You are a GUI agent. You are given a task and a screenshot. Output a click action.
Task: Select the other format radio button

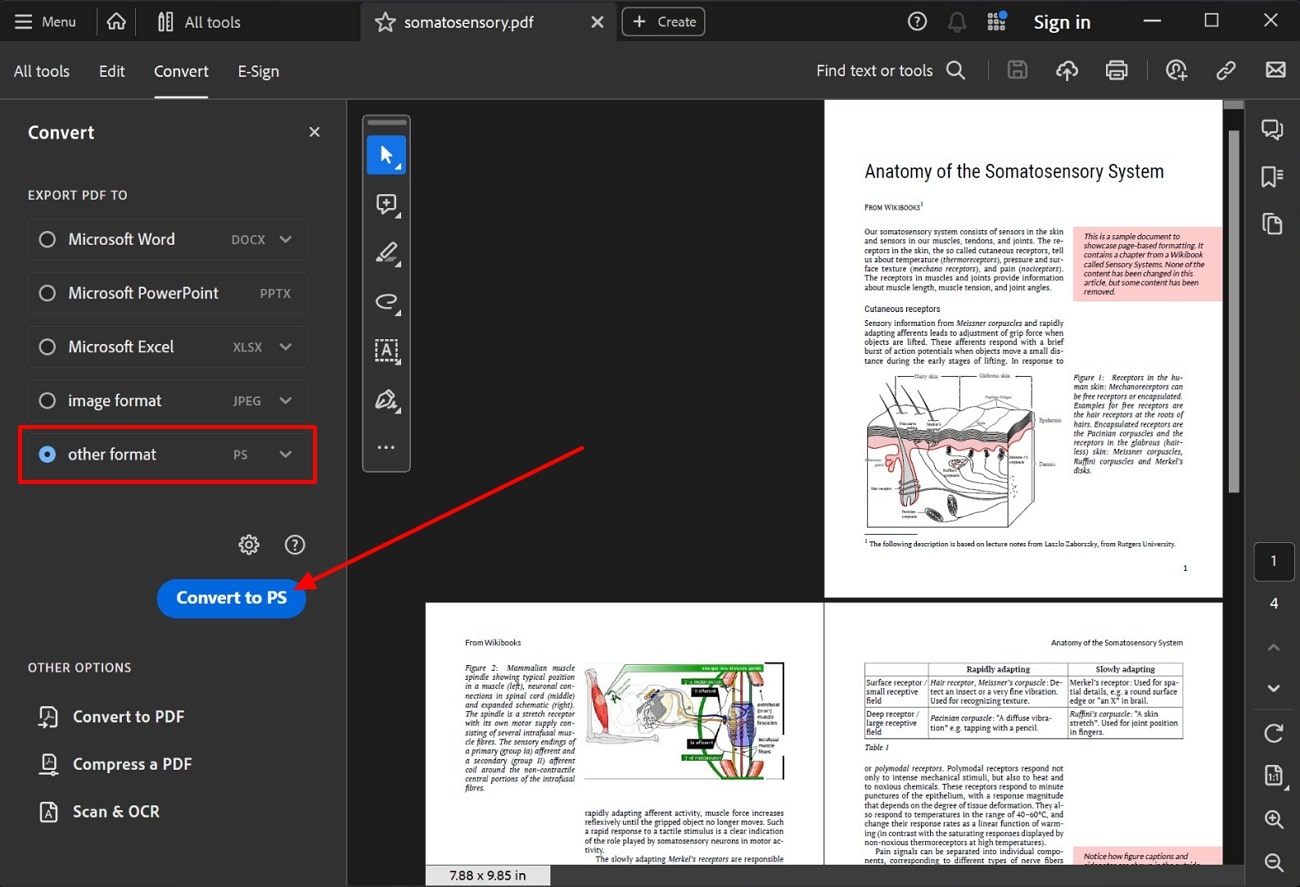tap(47, 454)
